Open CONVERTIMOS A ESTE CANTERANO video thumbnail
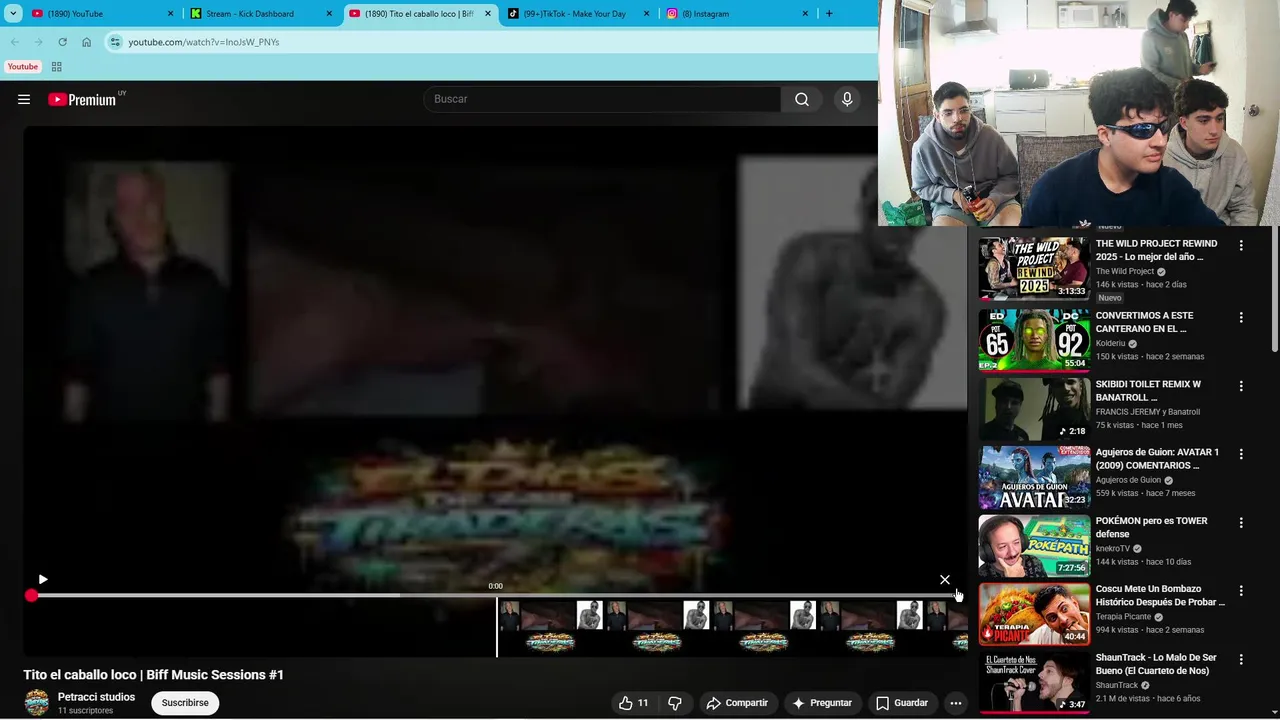The height and width of the screenshot is (720, 1280). (x=1034, y=340)
